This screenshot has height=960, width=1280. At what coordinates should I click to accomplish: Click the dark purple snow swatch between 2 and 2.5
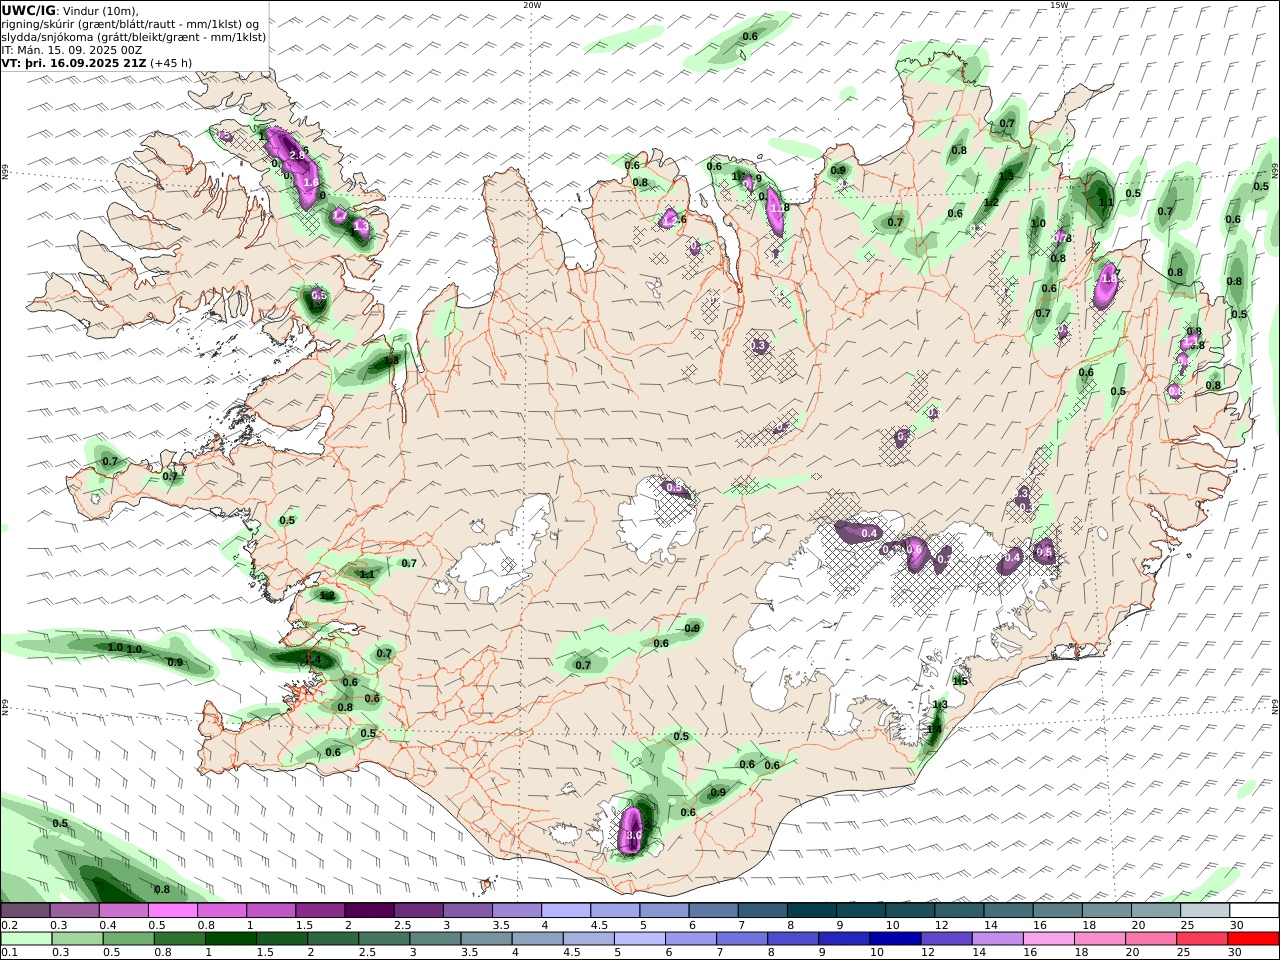pos(368,910)
